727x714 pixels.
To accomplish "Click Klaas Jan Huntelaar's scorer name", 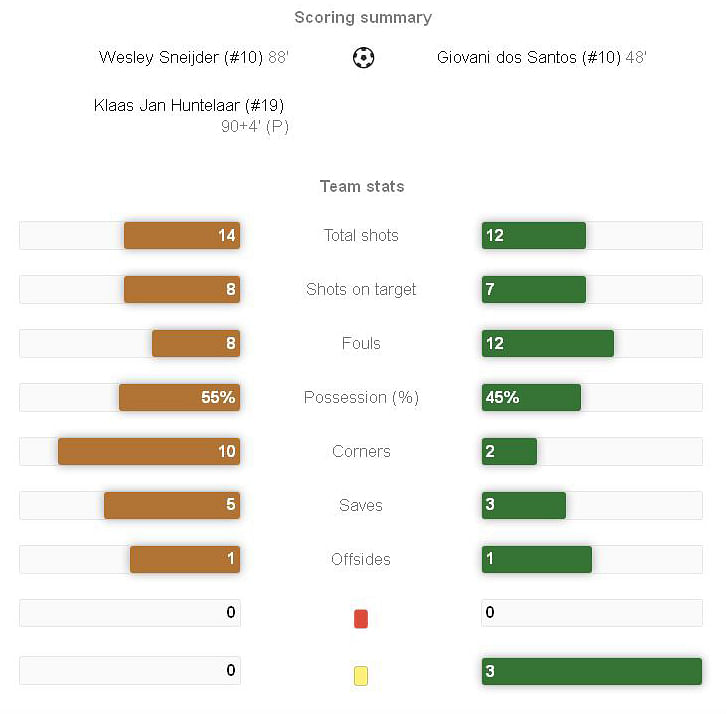I will 191,105.
